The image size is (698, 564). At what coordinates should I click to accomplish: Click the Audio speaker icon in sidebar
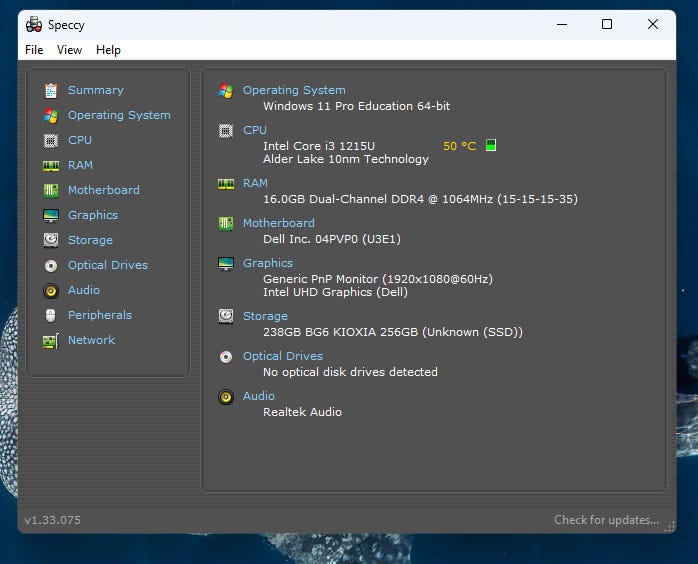click(x=50, y=290)
